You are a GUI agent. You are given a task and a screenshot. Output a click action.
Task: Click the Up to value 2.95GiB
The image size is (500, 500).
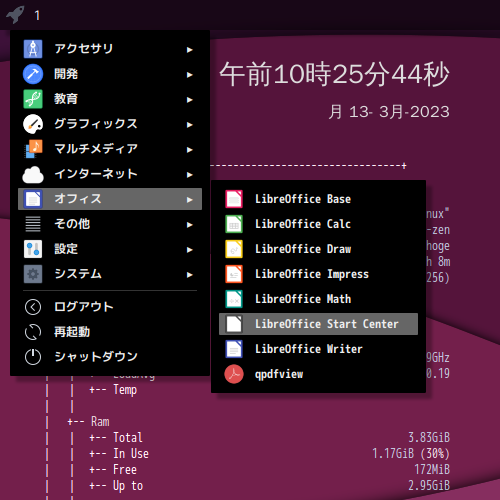coord(429,485)
